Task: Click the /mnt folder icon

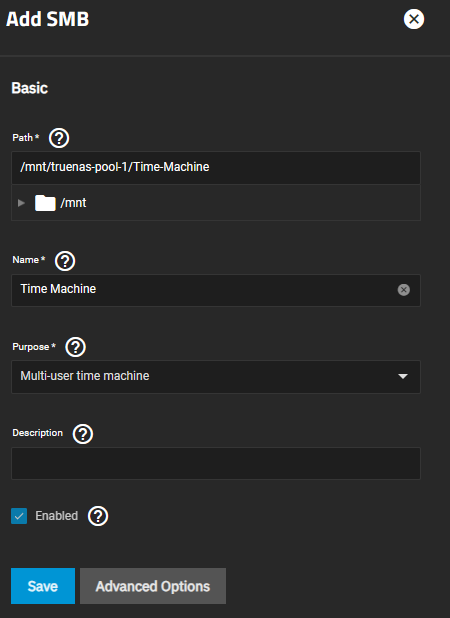Action: [45, 203]
